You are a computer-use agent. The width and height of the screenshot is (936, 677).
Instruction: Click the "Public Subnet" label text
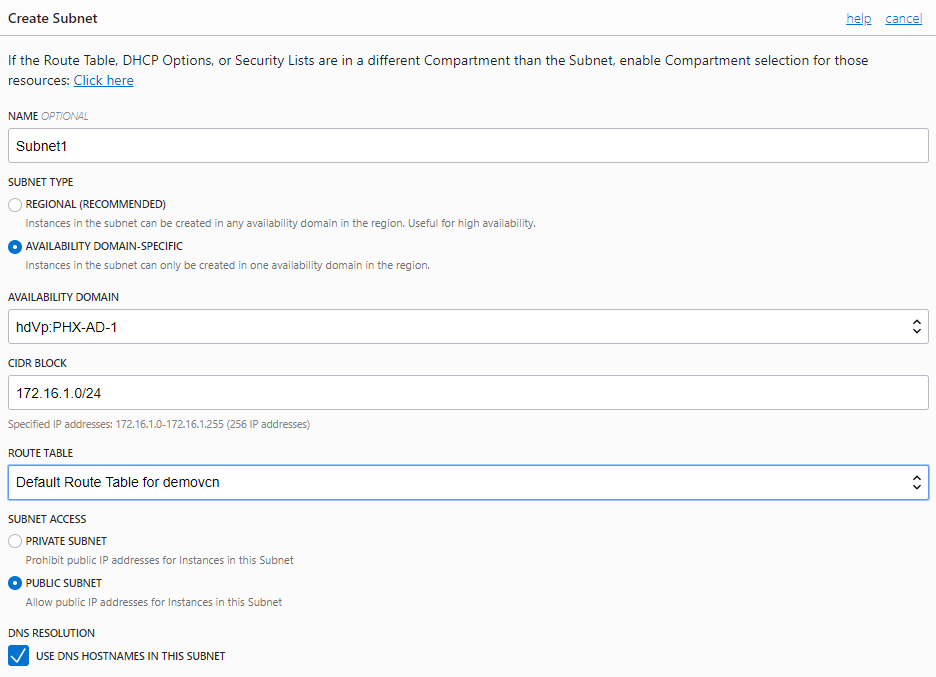[64, 583]
